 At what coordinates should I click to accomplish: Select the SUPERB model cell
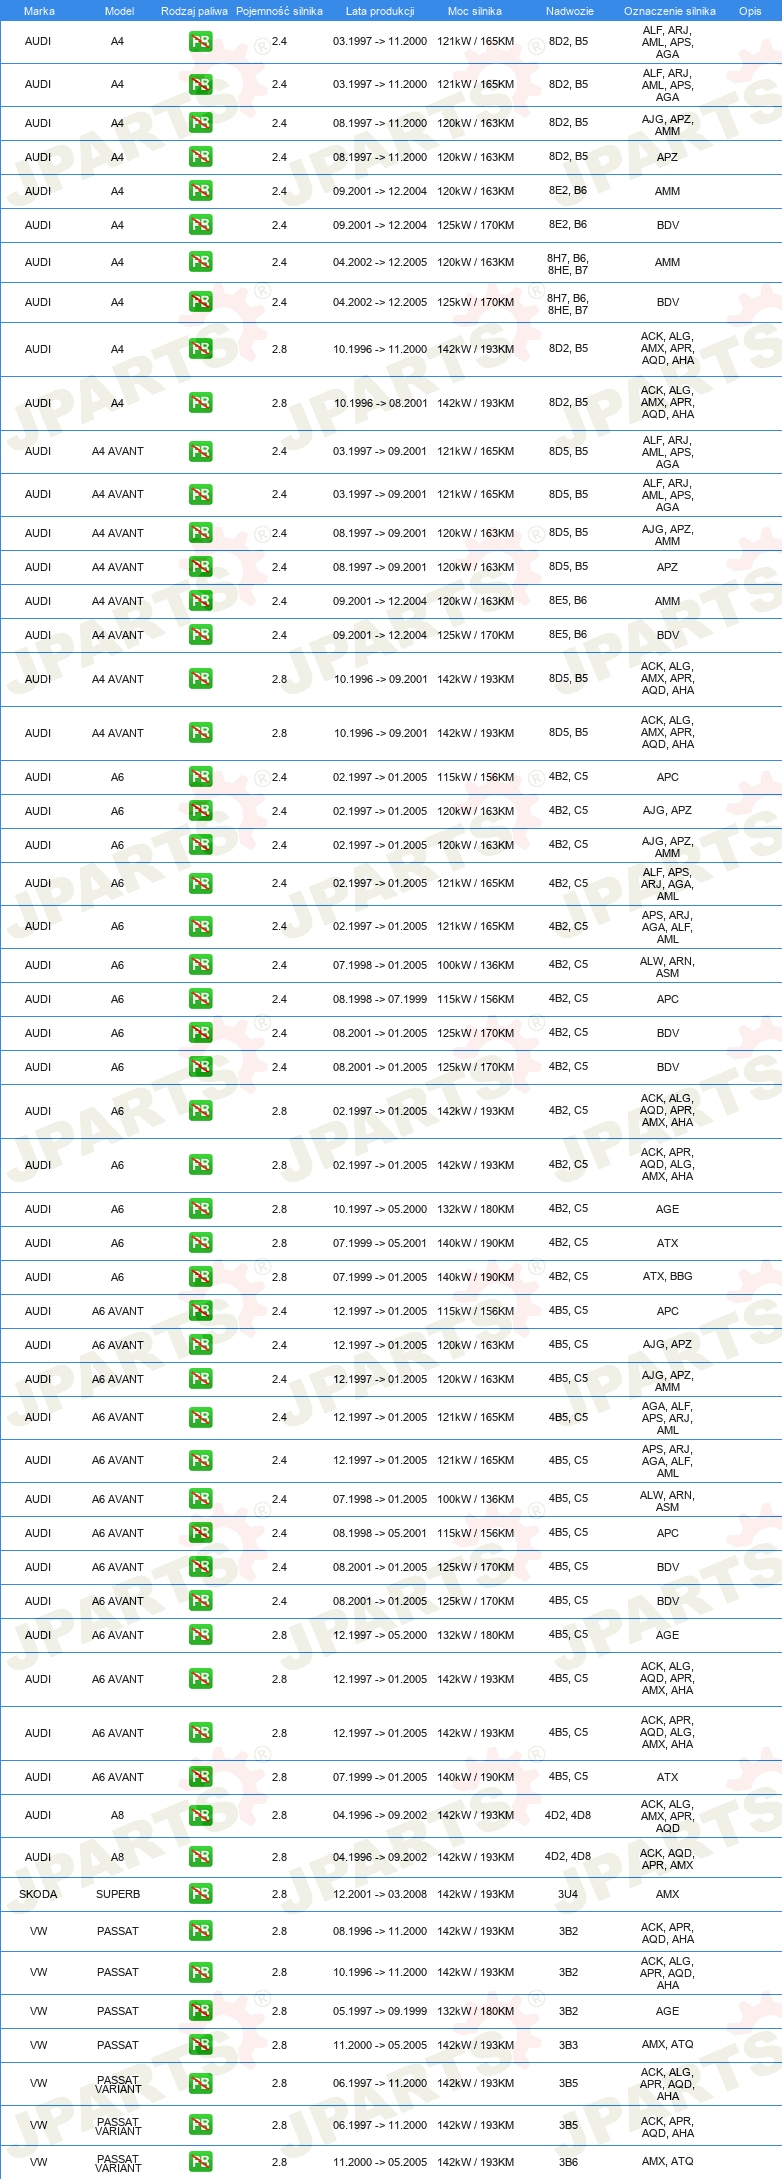118,1894
